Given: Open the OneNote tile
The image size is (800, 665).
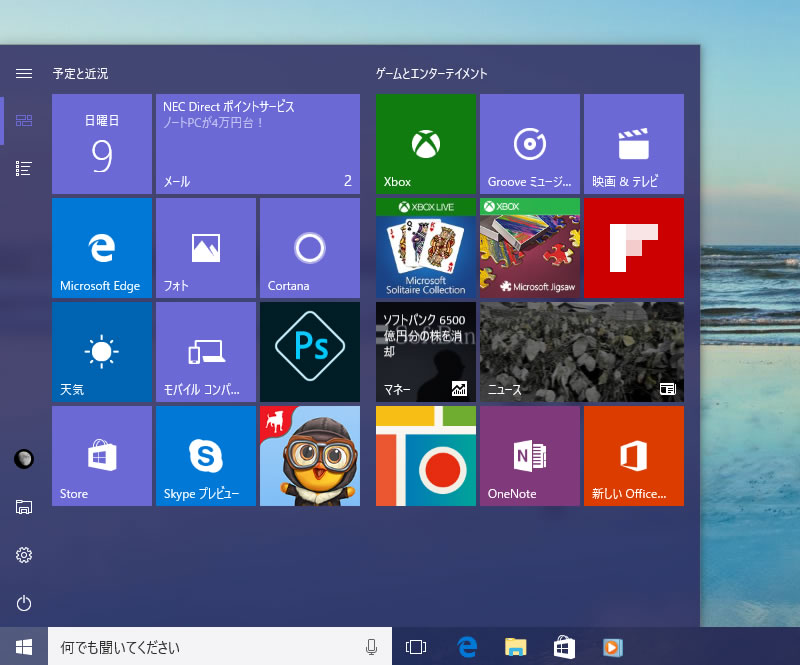Looking at the screenshot, I should 530,456.
